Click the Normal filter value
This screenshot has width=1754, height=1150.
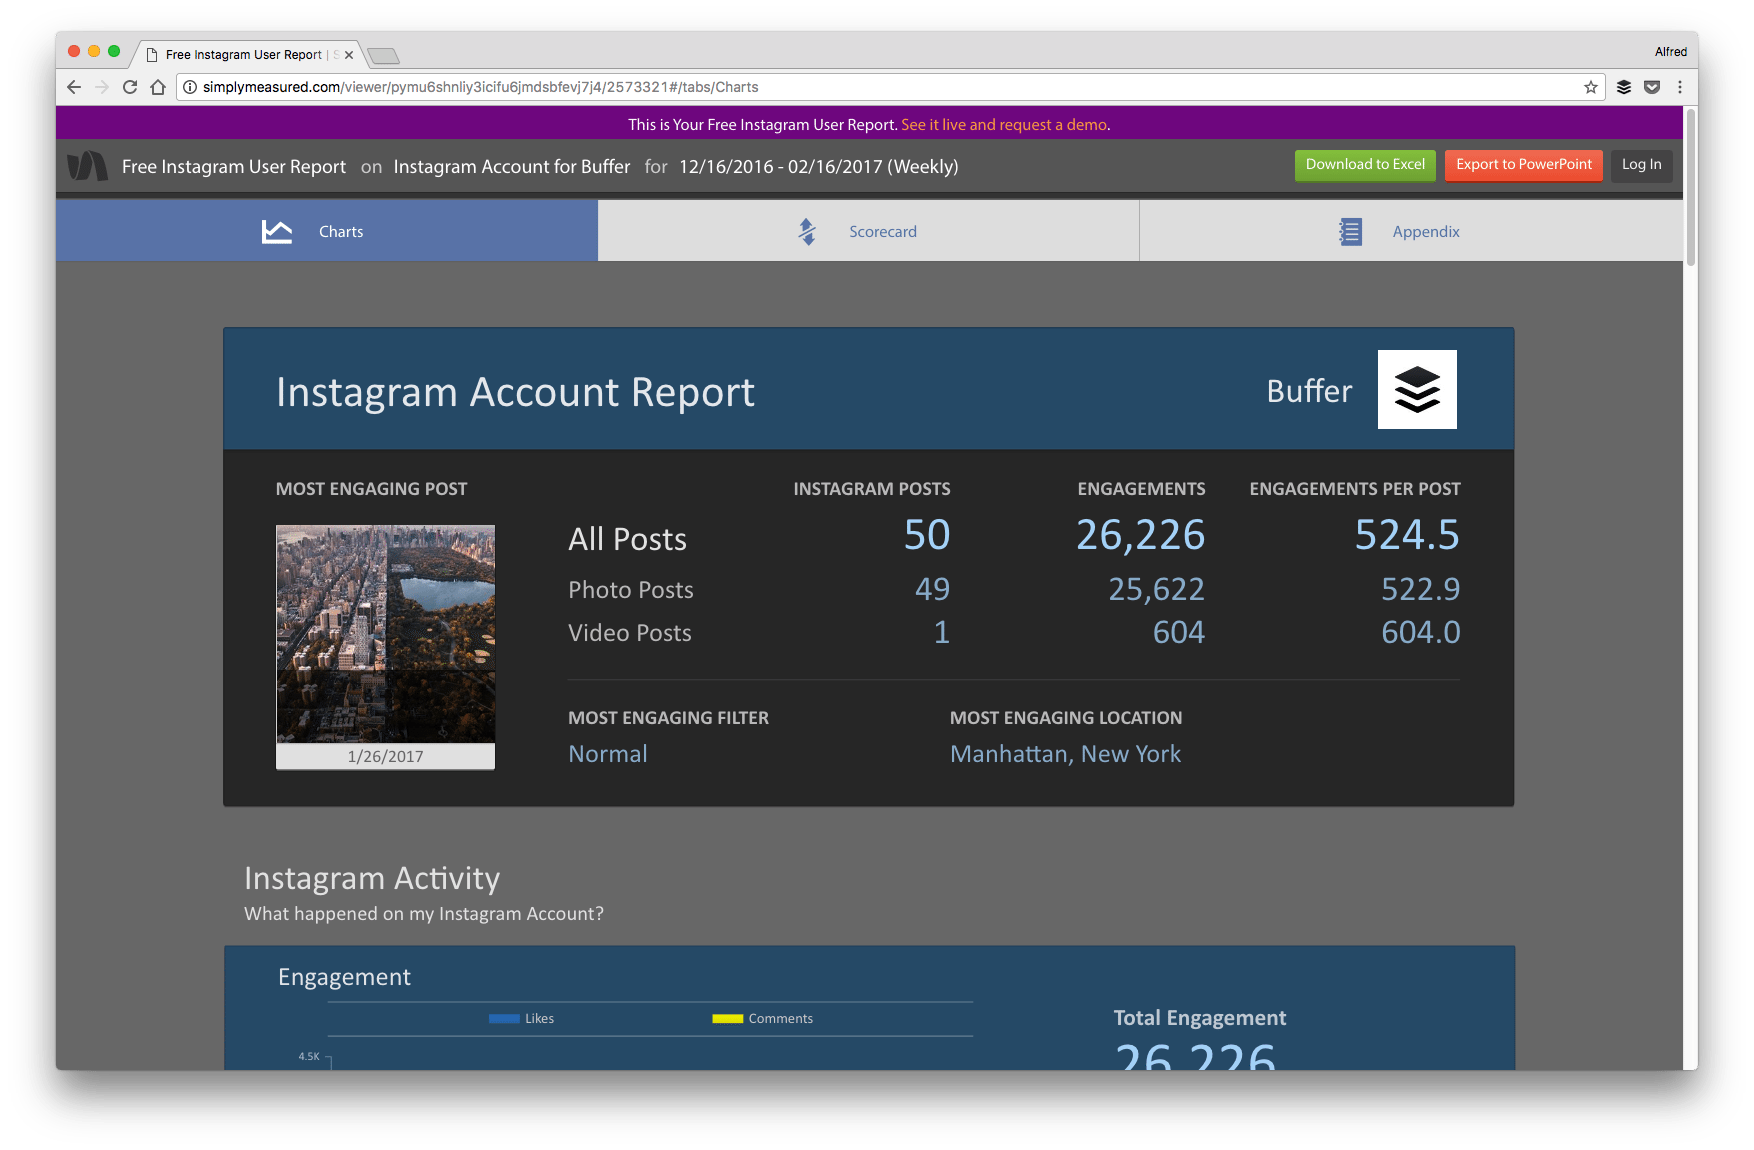coord(608,754)
